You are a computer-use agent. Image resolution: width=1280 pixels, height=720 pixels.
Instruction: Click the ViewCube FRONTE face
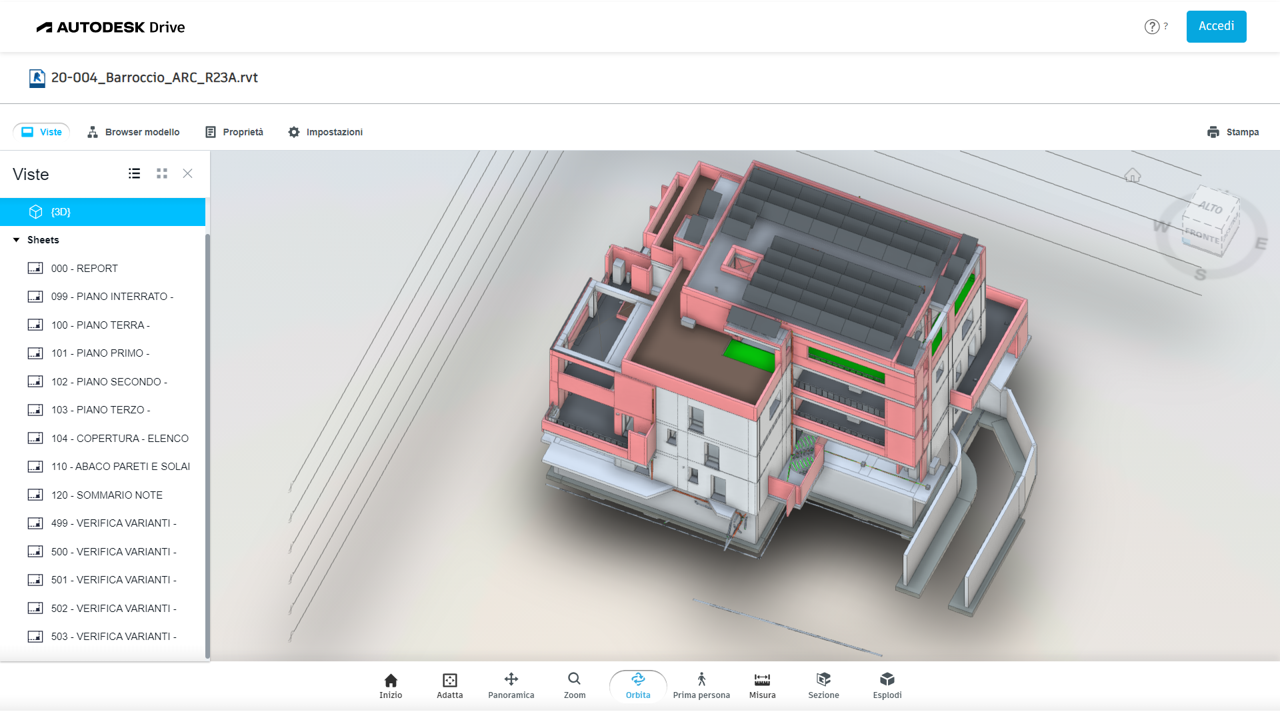1203,234
